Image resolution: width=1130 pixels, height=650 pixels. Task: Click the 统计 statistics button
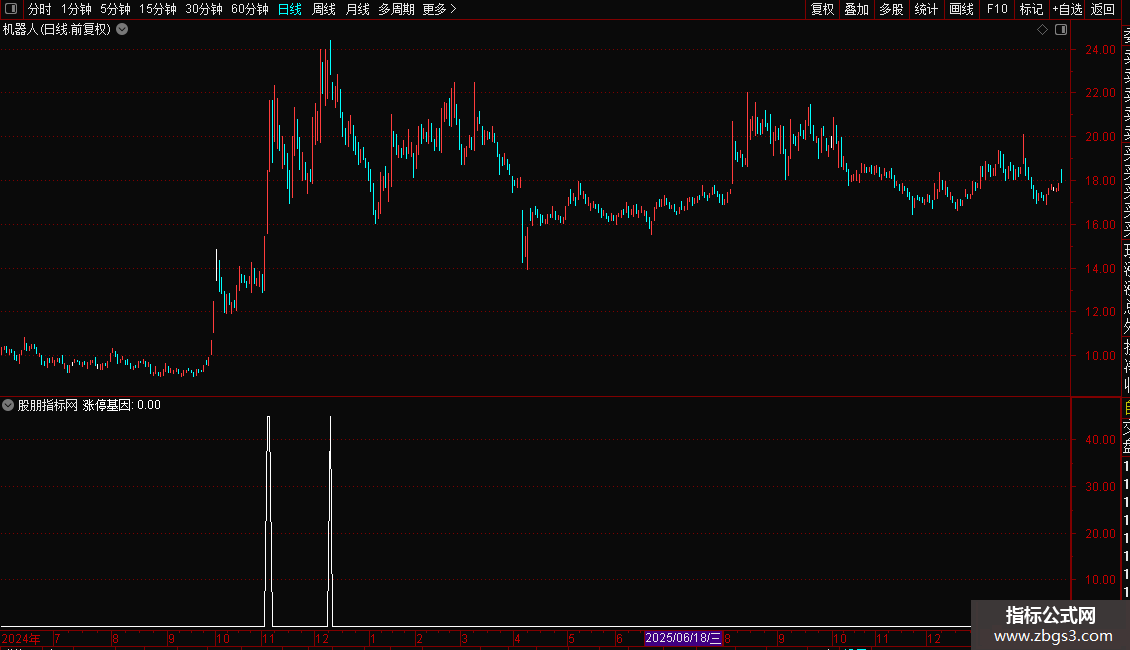(x=926, y=9)
